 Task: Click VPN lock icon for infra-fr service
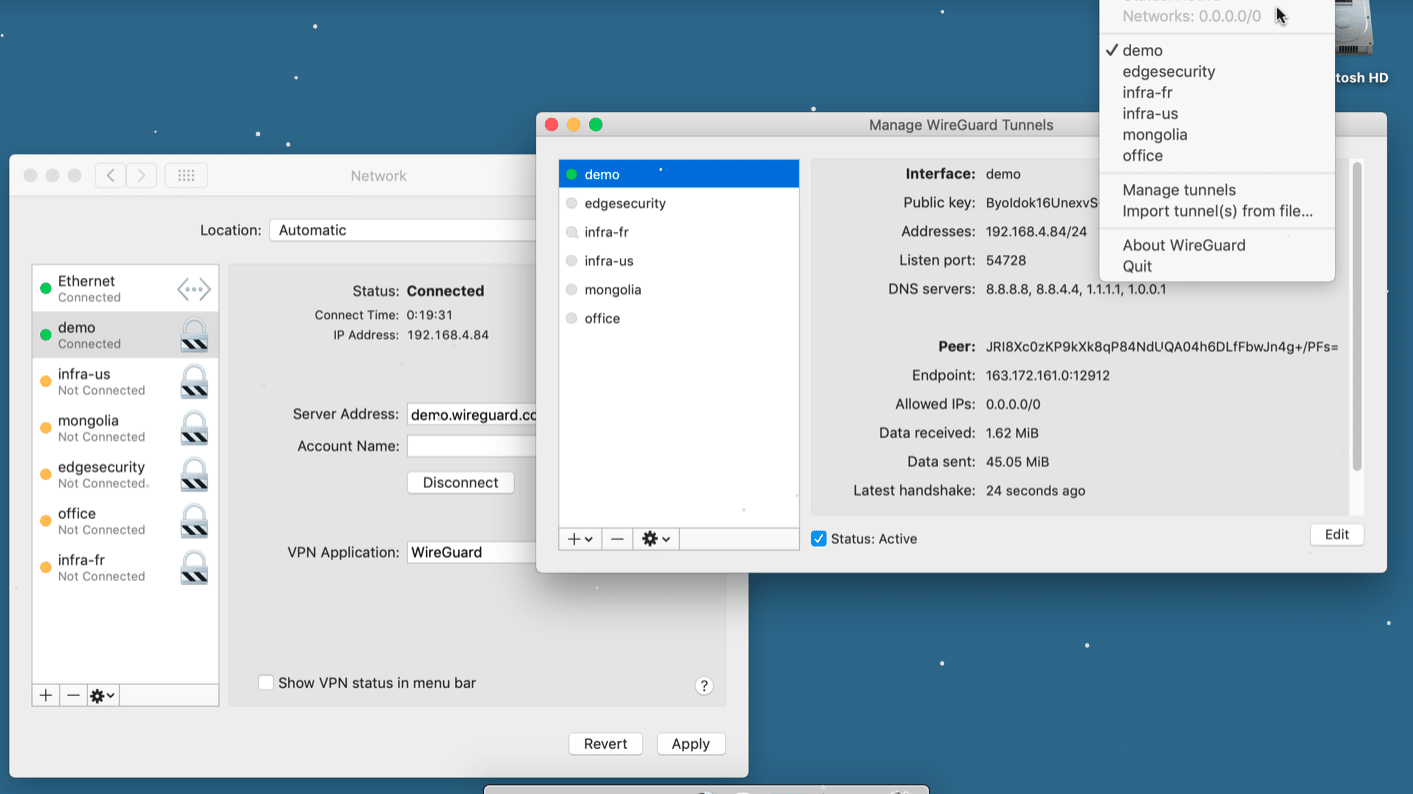coord(194,568)
